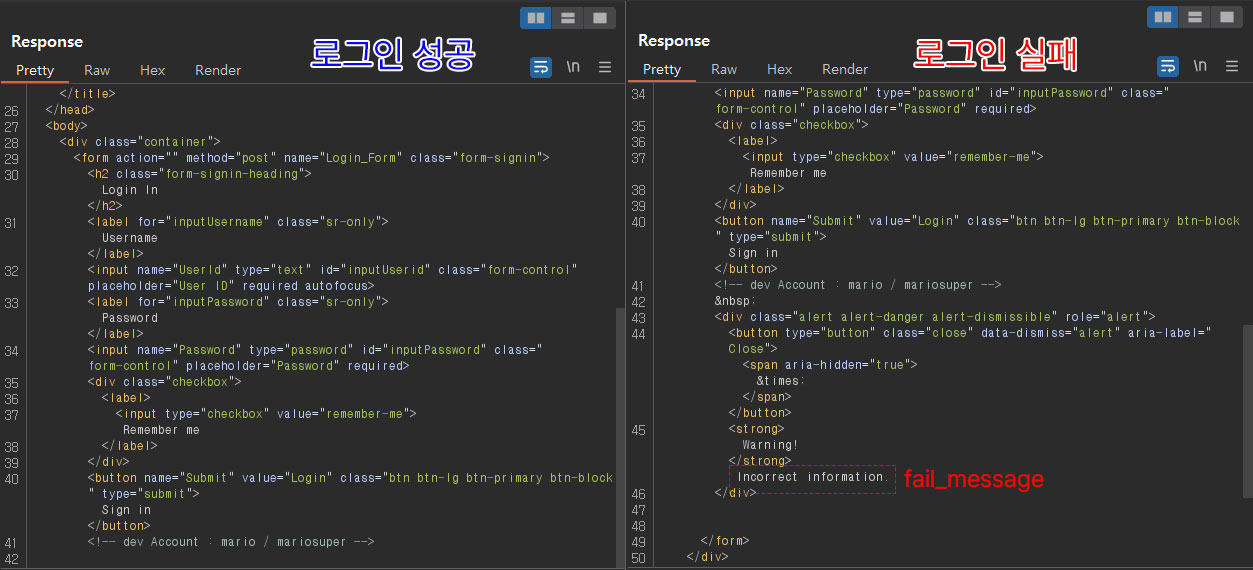Click input name="Password" line in right panel
Screen dimensions: 1253x570
pos(942,93)
